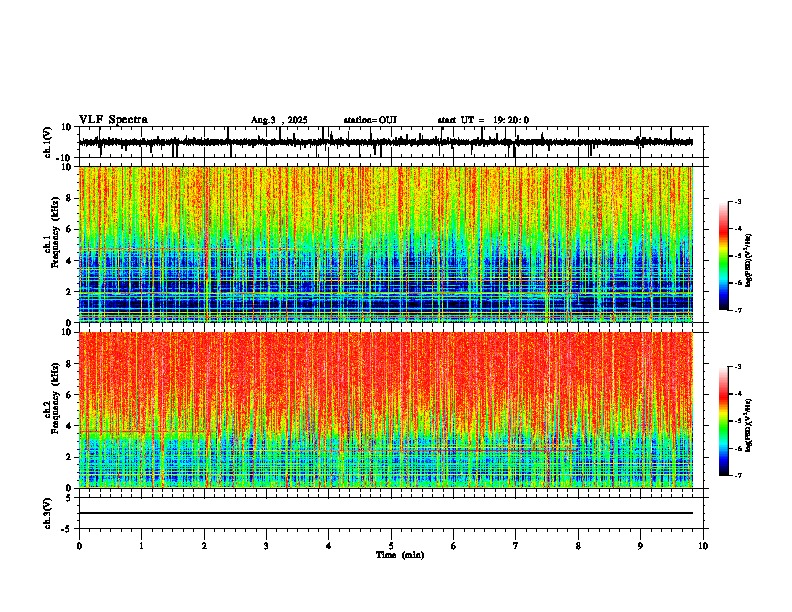This screenshot has height=612, width=792.
Task: Click the "ch.3(V)" axis label
Action: tap(48, 514)
